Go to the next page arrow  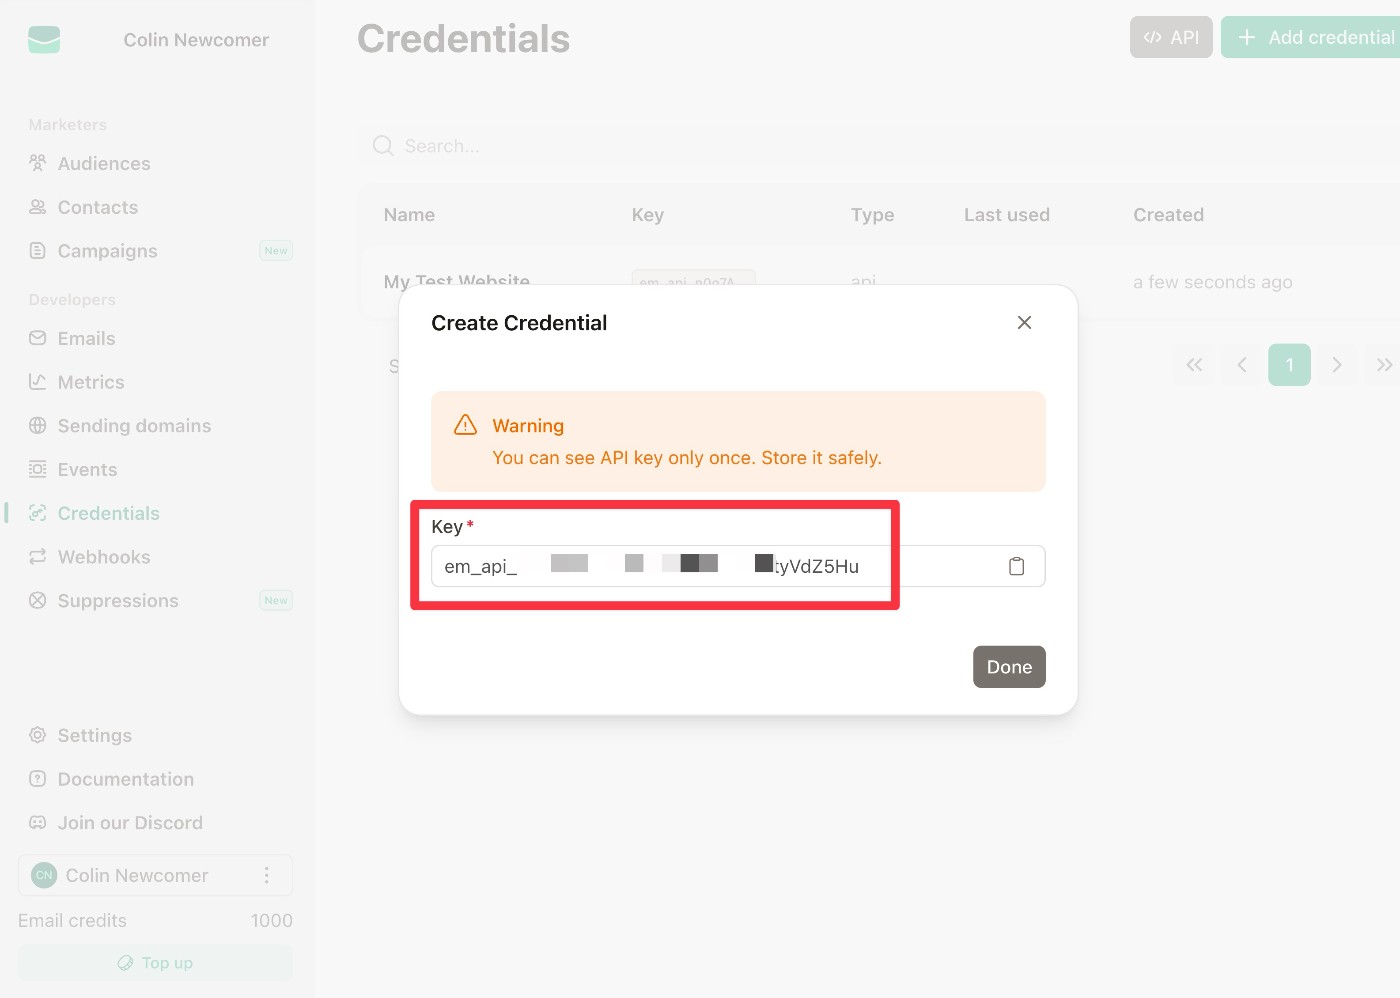[x=1336, y=365]
